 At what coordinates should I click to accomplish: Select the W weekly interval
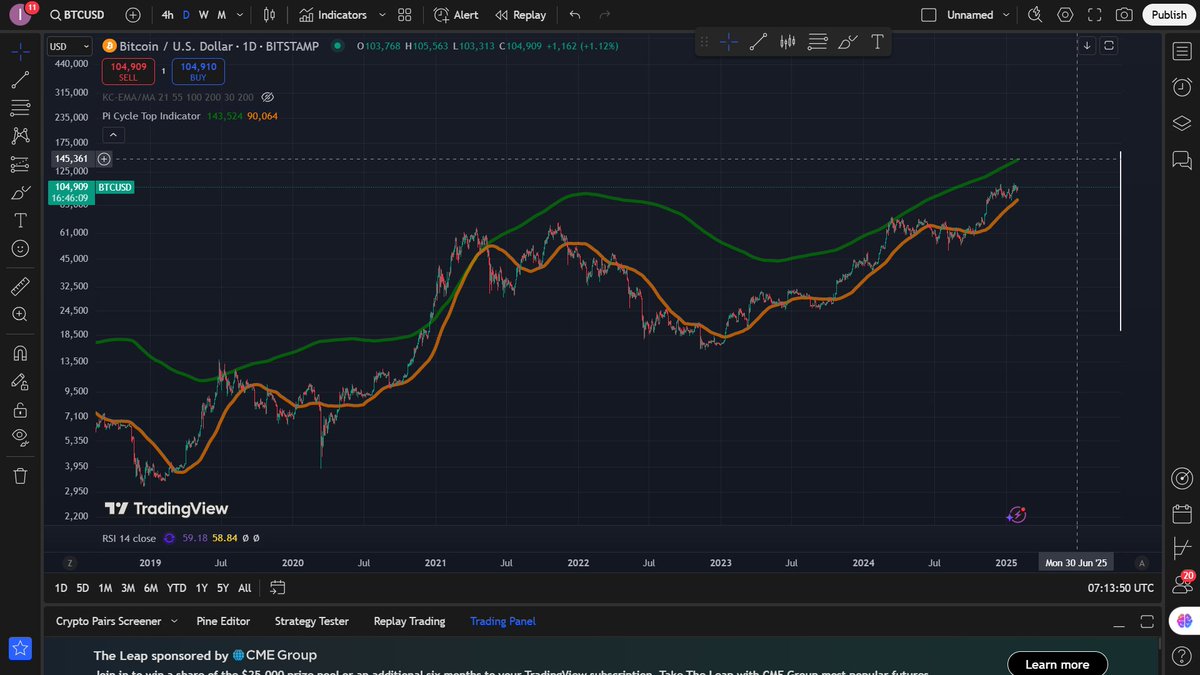tap(203, 15)
